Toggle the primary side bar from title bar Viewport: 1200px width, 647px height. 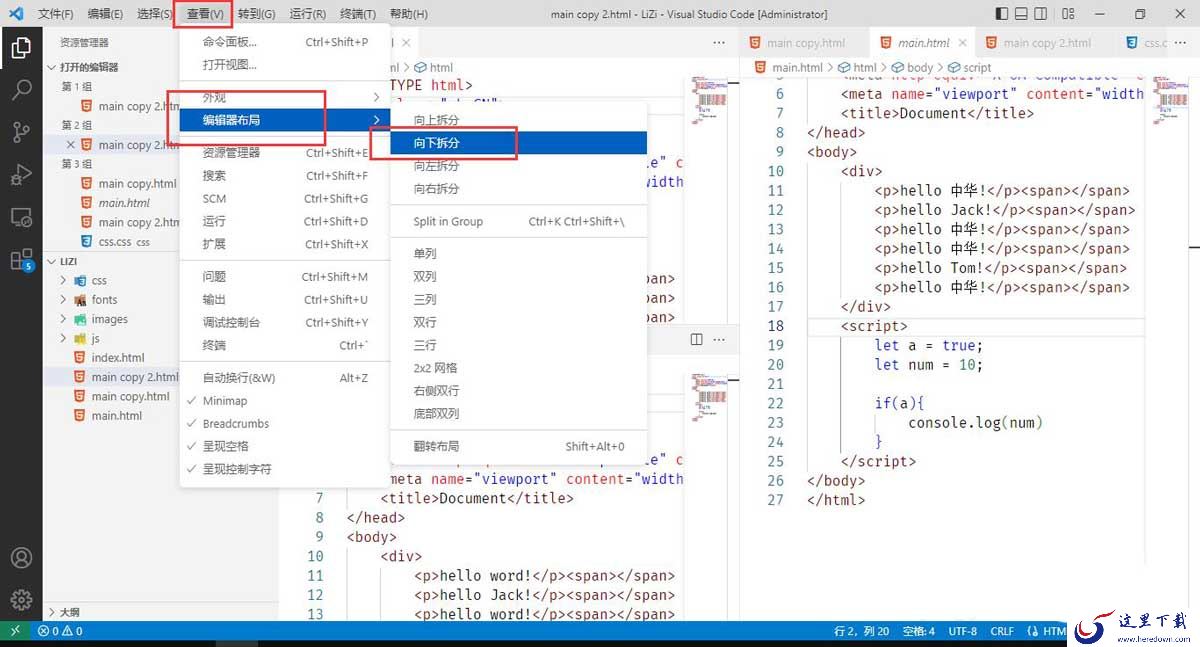[1003, 14]
